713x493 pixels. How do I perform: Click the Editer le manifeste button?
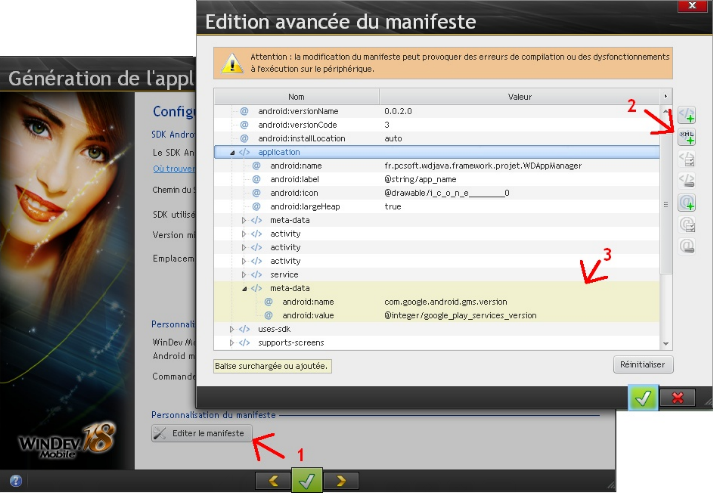click(x=201, y=433)
